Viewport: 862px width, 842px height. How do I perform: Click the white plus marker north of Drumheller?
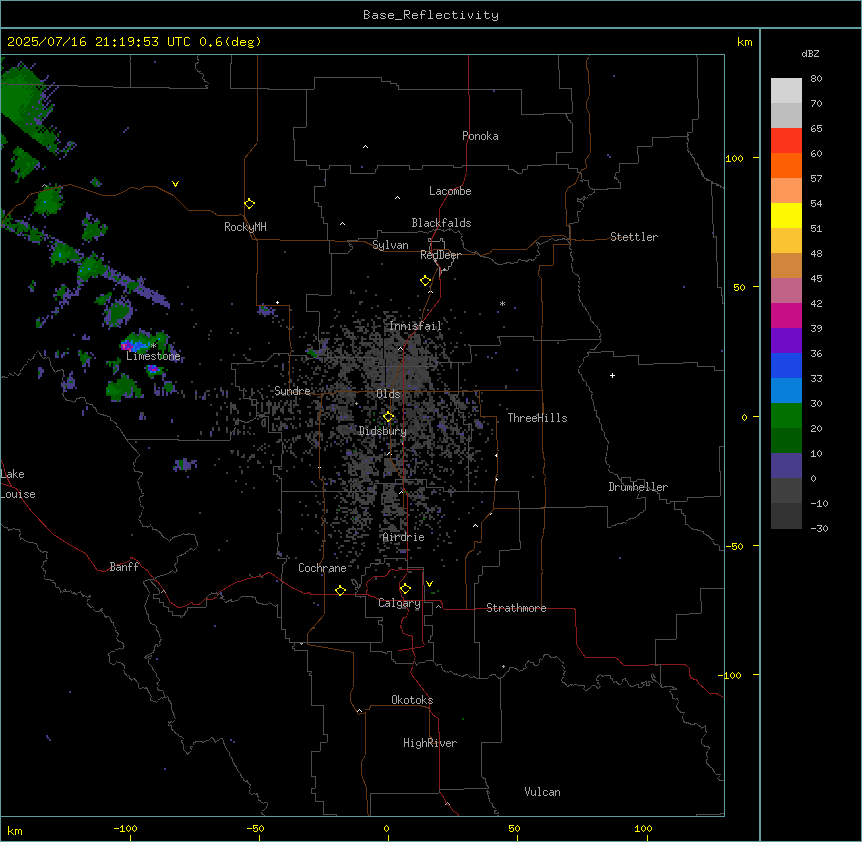(x=612, y=375)
